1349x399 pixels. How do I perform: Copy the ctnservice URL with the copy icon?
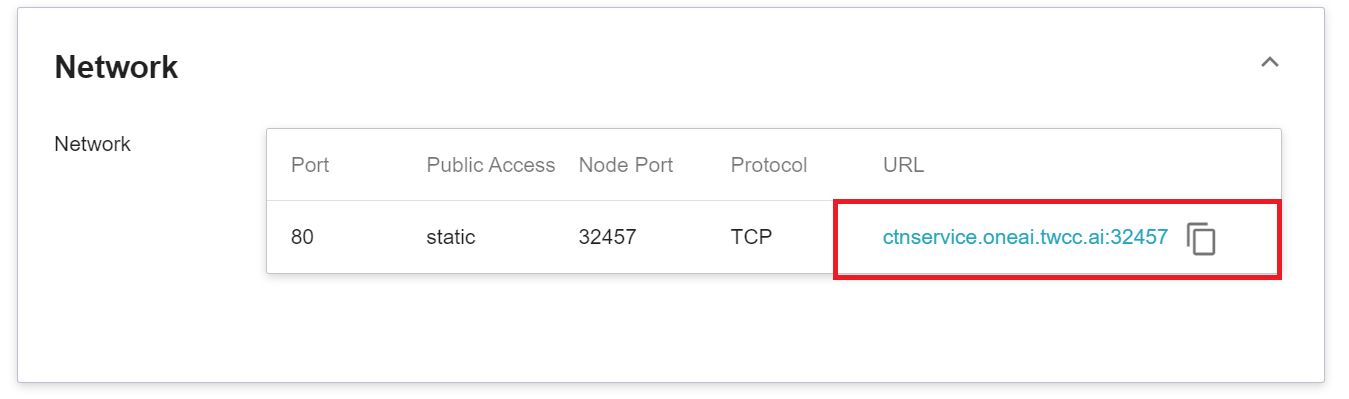tap(1201, 239)
